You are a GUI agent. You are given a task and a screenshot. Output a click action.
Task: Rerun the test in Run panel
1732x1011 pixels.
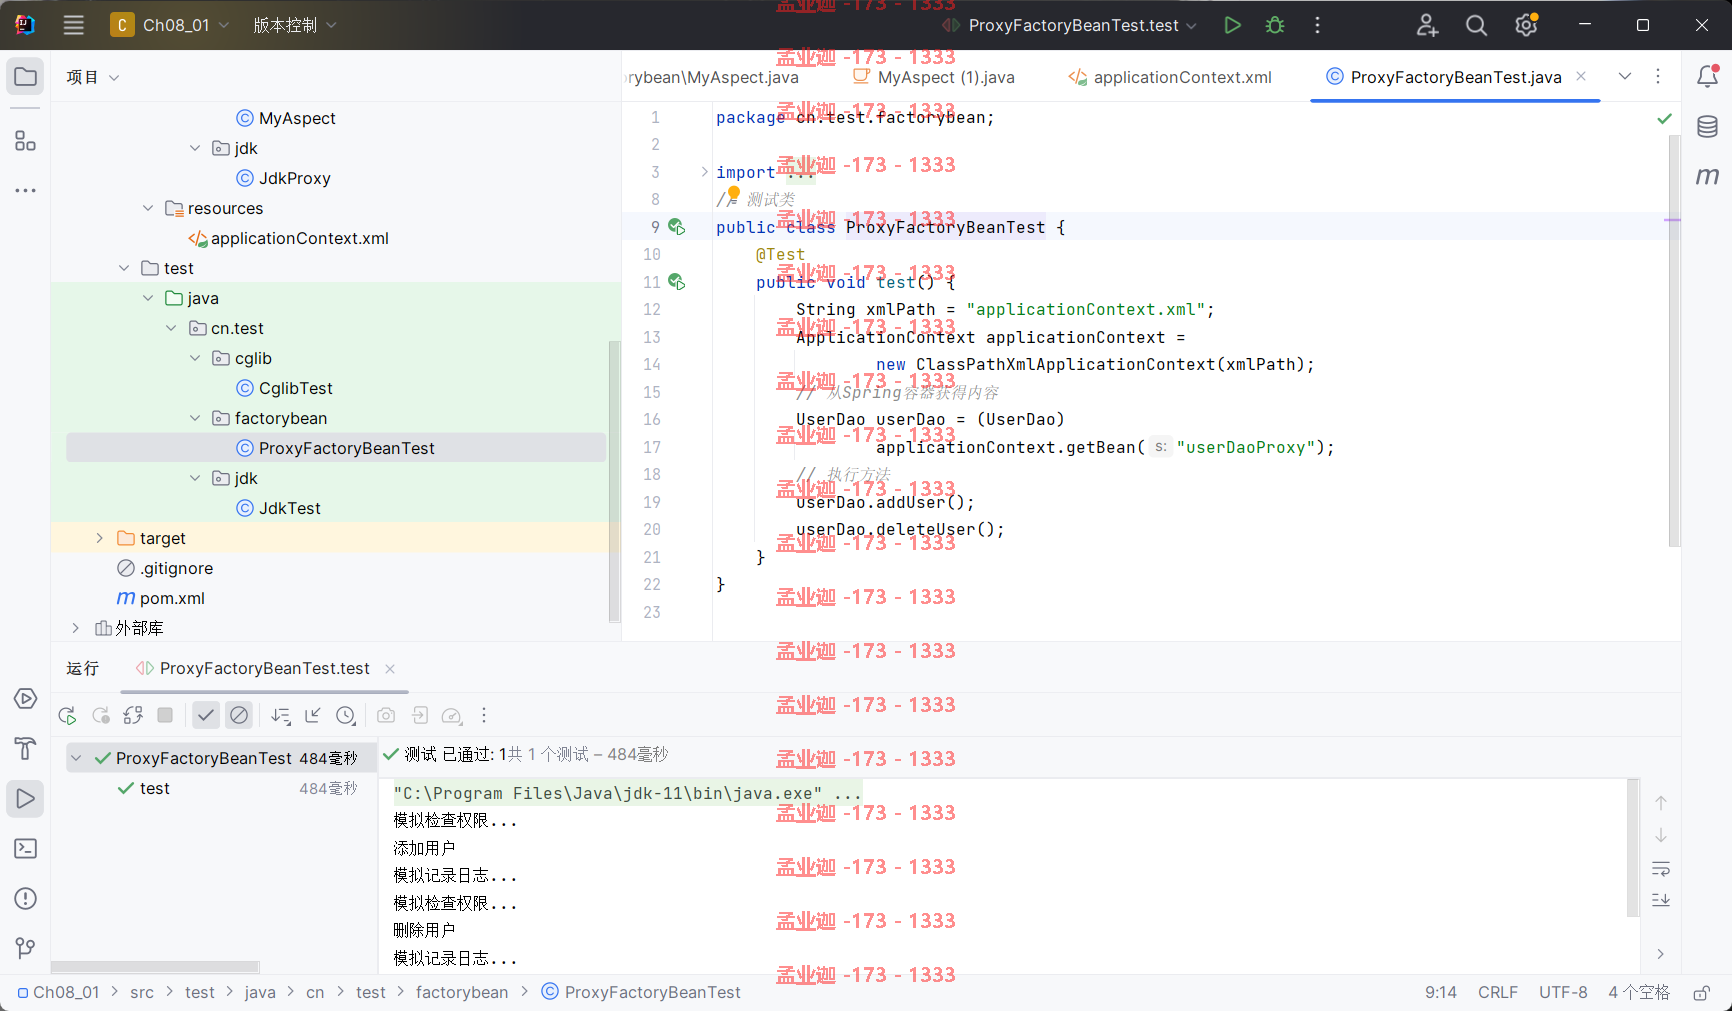[x=67, y=715]
